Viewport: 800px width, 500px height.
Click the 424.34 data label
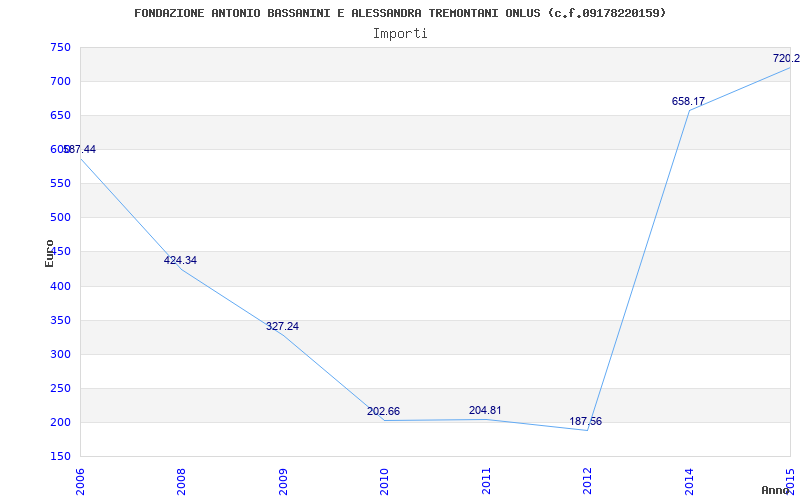click(180, 260)
